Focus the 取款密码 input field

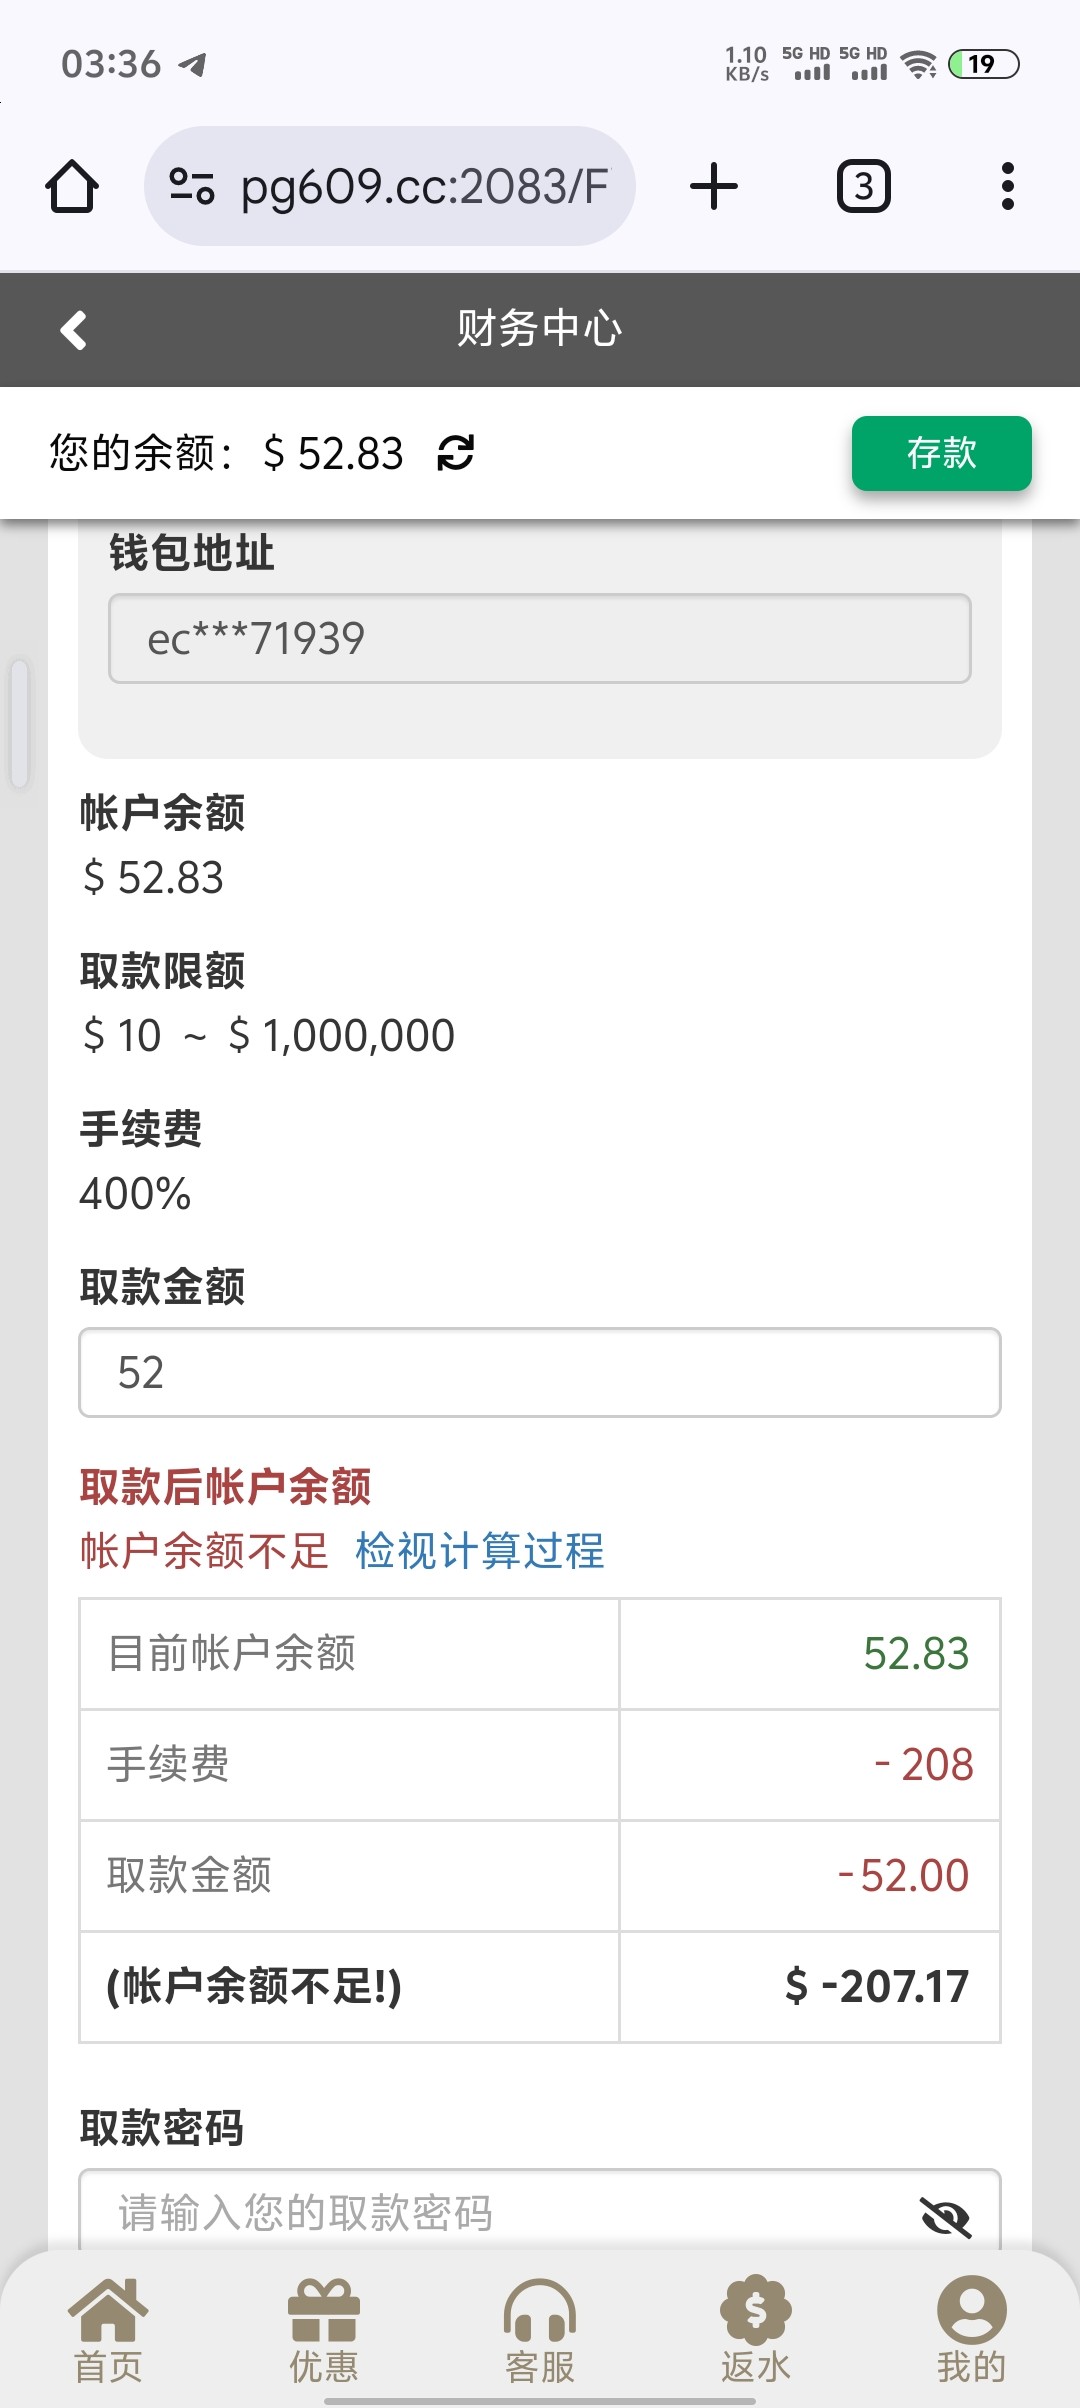coord(500,2214)
